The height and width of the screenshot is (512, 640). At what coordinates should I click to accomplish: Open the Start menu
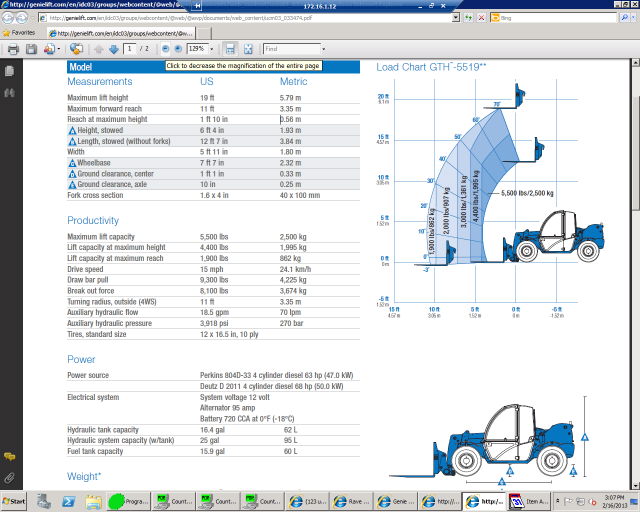(x=13, y=501)
